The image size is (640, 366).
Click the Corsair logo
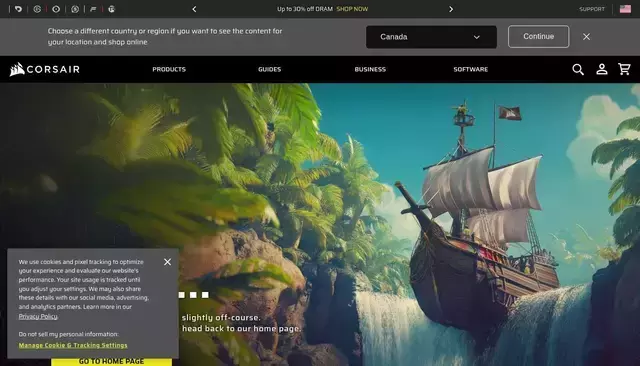pyautogui.click(x=44, y=69)
